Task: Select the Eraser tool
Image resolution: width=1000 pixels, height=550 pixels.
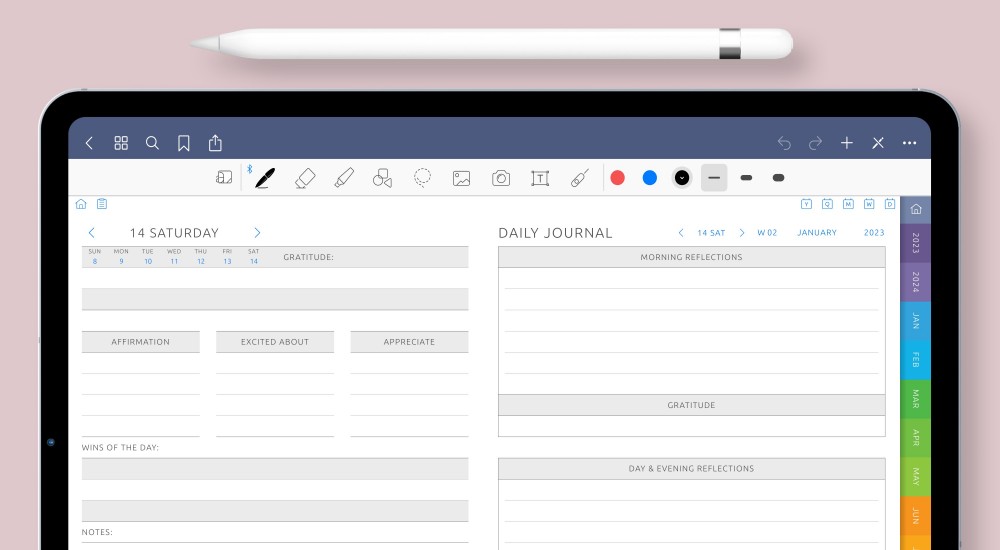Action: click(x=305, y=178)
